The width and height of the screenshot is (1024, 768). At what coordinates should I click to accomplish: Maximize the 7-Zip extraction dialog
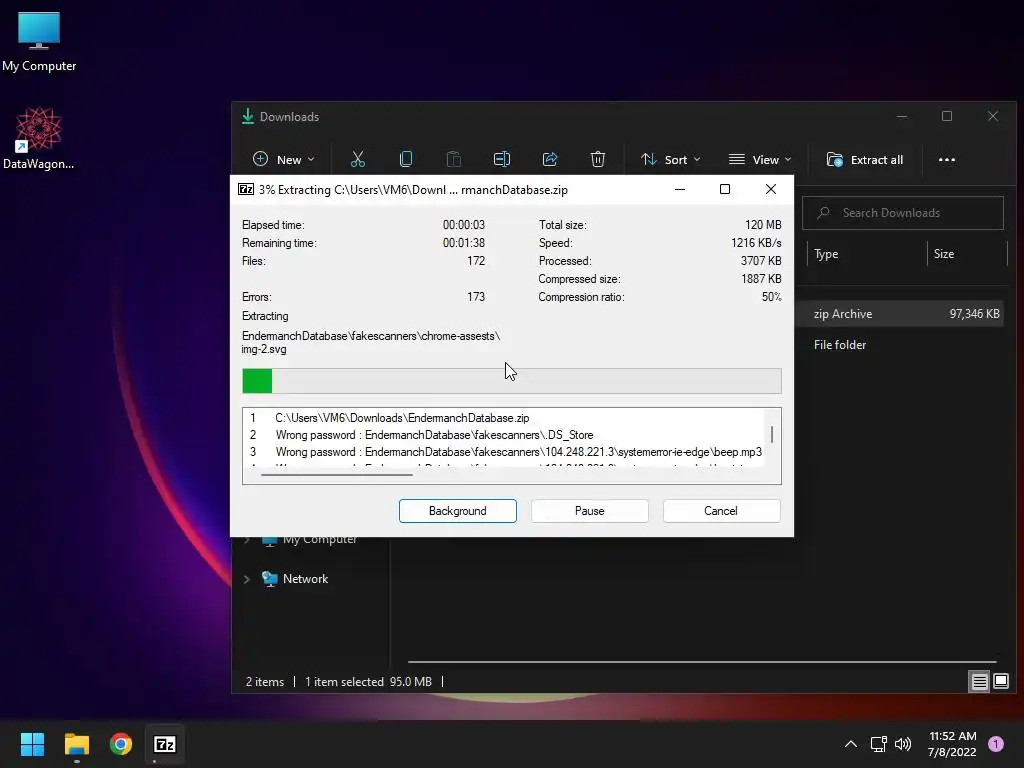click(x=725, y=189)
